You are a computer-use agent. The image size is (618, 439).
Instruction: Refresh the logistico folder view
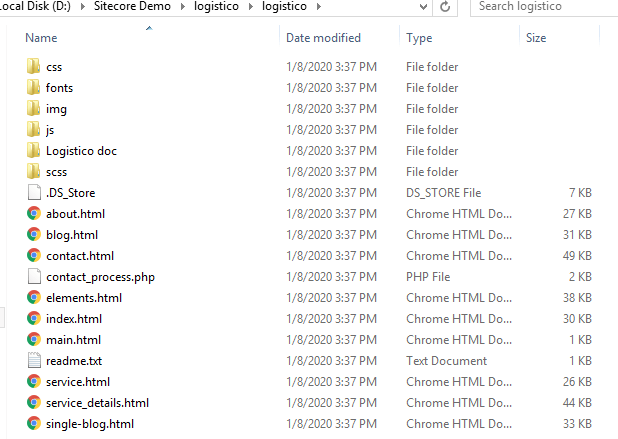(x=443, y=7)
